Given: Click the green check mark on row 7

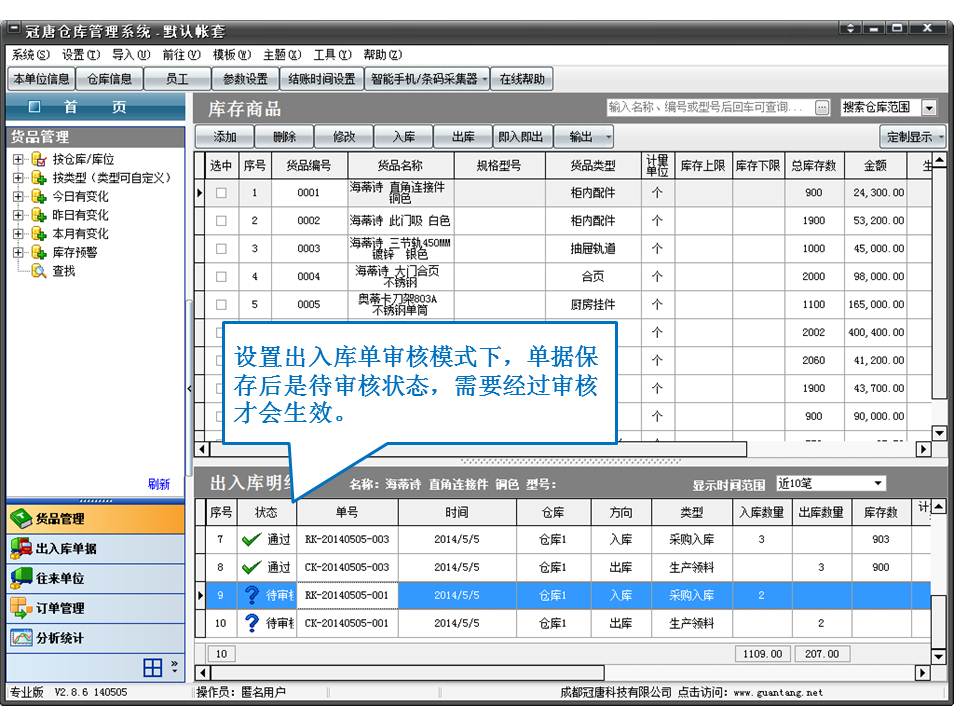Looking at the screenshot, I should pyautogui.click(x=251, y=539).
